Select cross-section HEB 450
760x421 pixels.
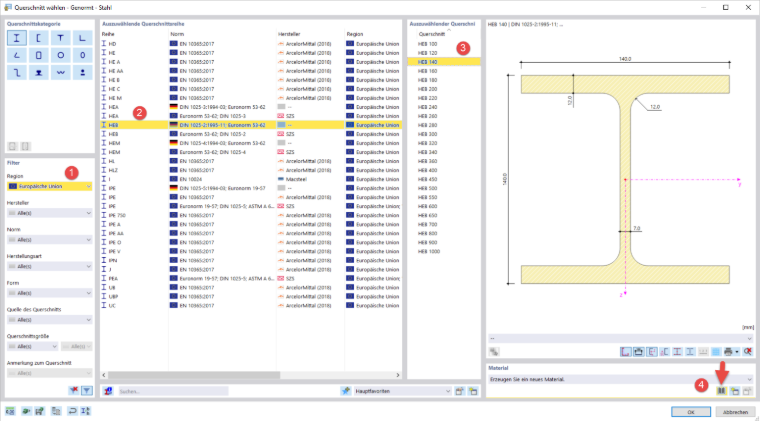tap(443, 179)
